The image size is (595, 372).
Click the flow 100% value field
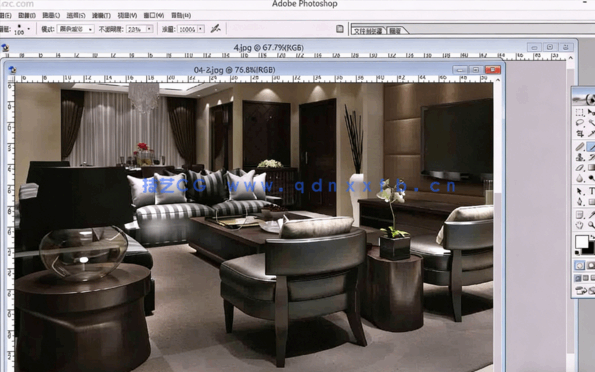tap(187, 29)
